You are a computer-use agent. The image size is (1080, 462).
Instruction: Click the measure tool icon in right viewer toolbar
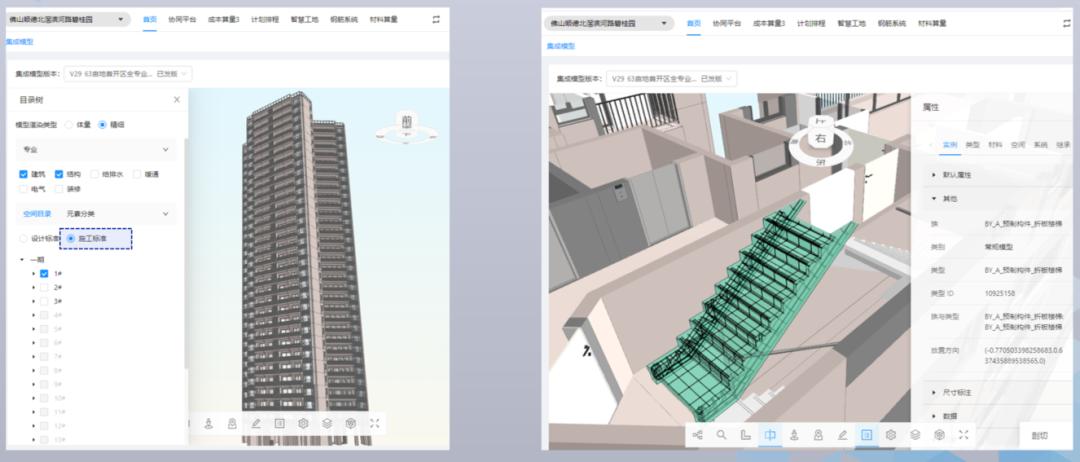[746, 435]
